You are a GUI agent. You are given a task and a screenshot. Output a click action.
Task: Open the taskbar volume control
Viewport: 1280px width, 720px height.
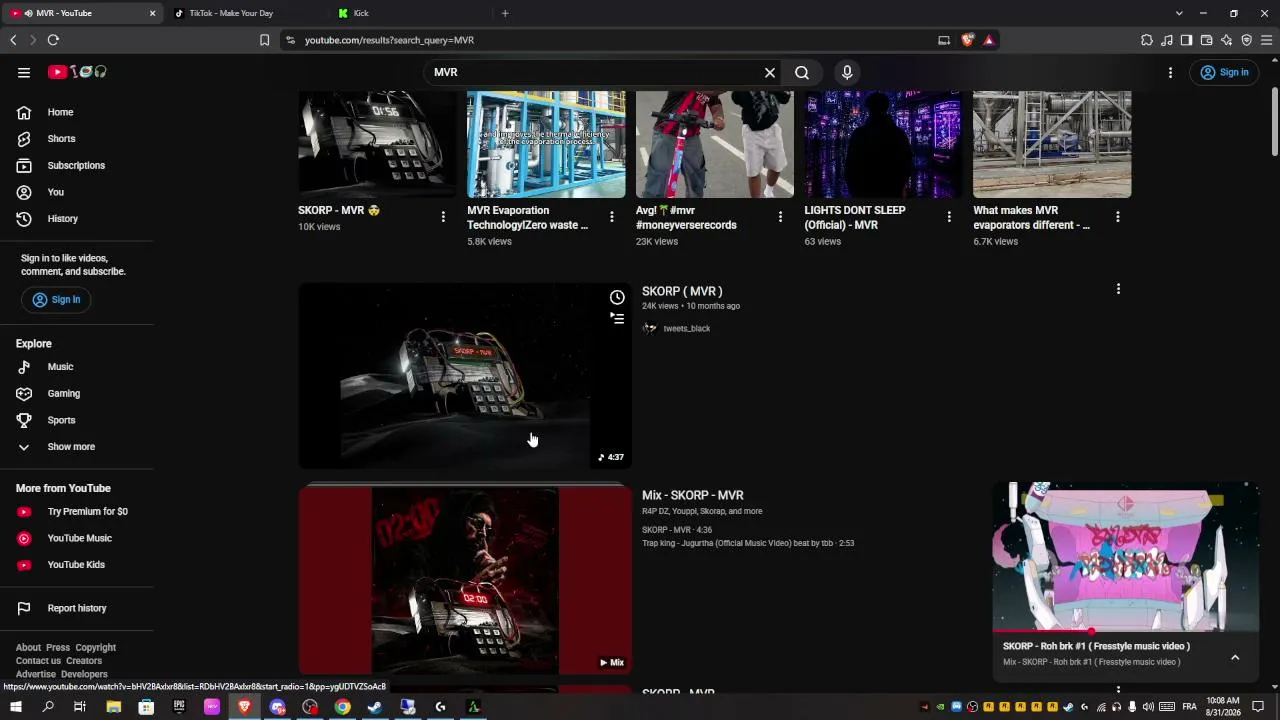[1148, 707]
